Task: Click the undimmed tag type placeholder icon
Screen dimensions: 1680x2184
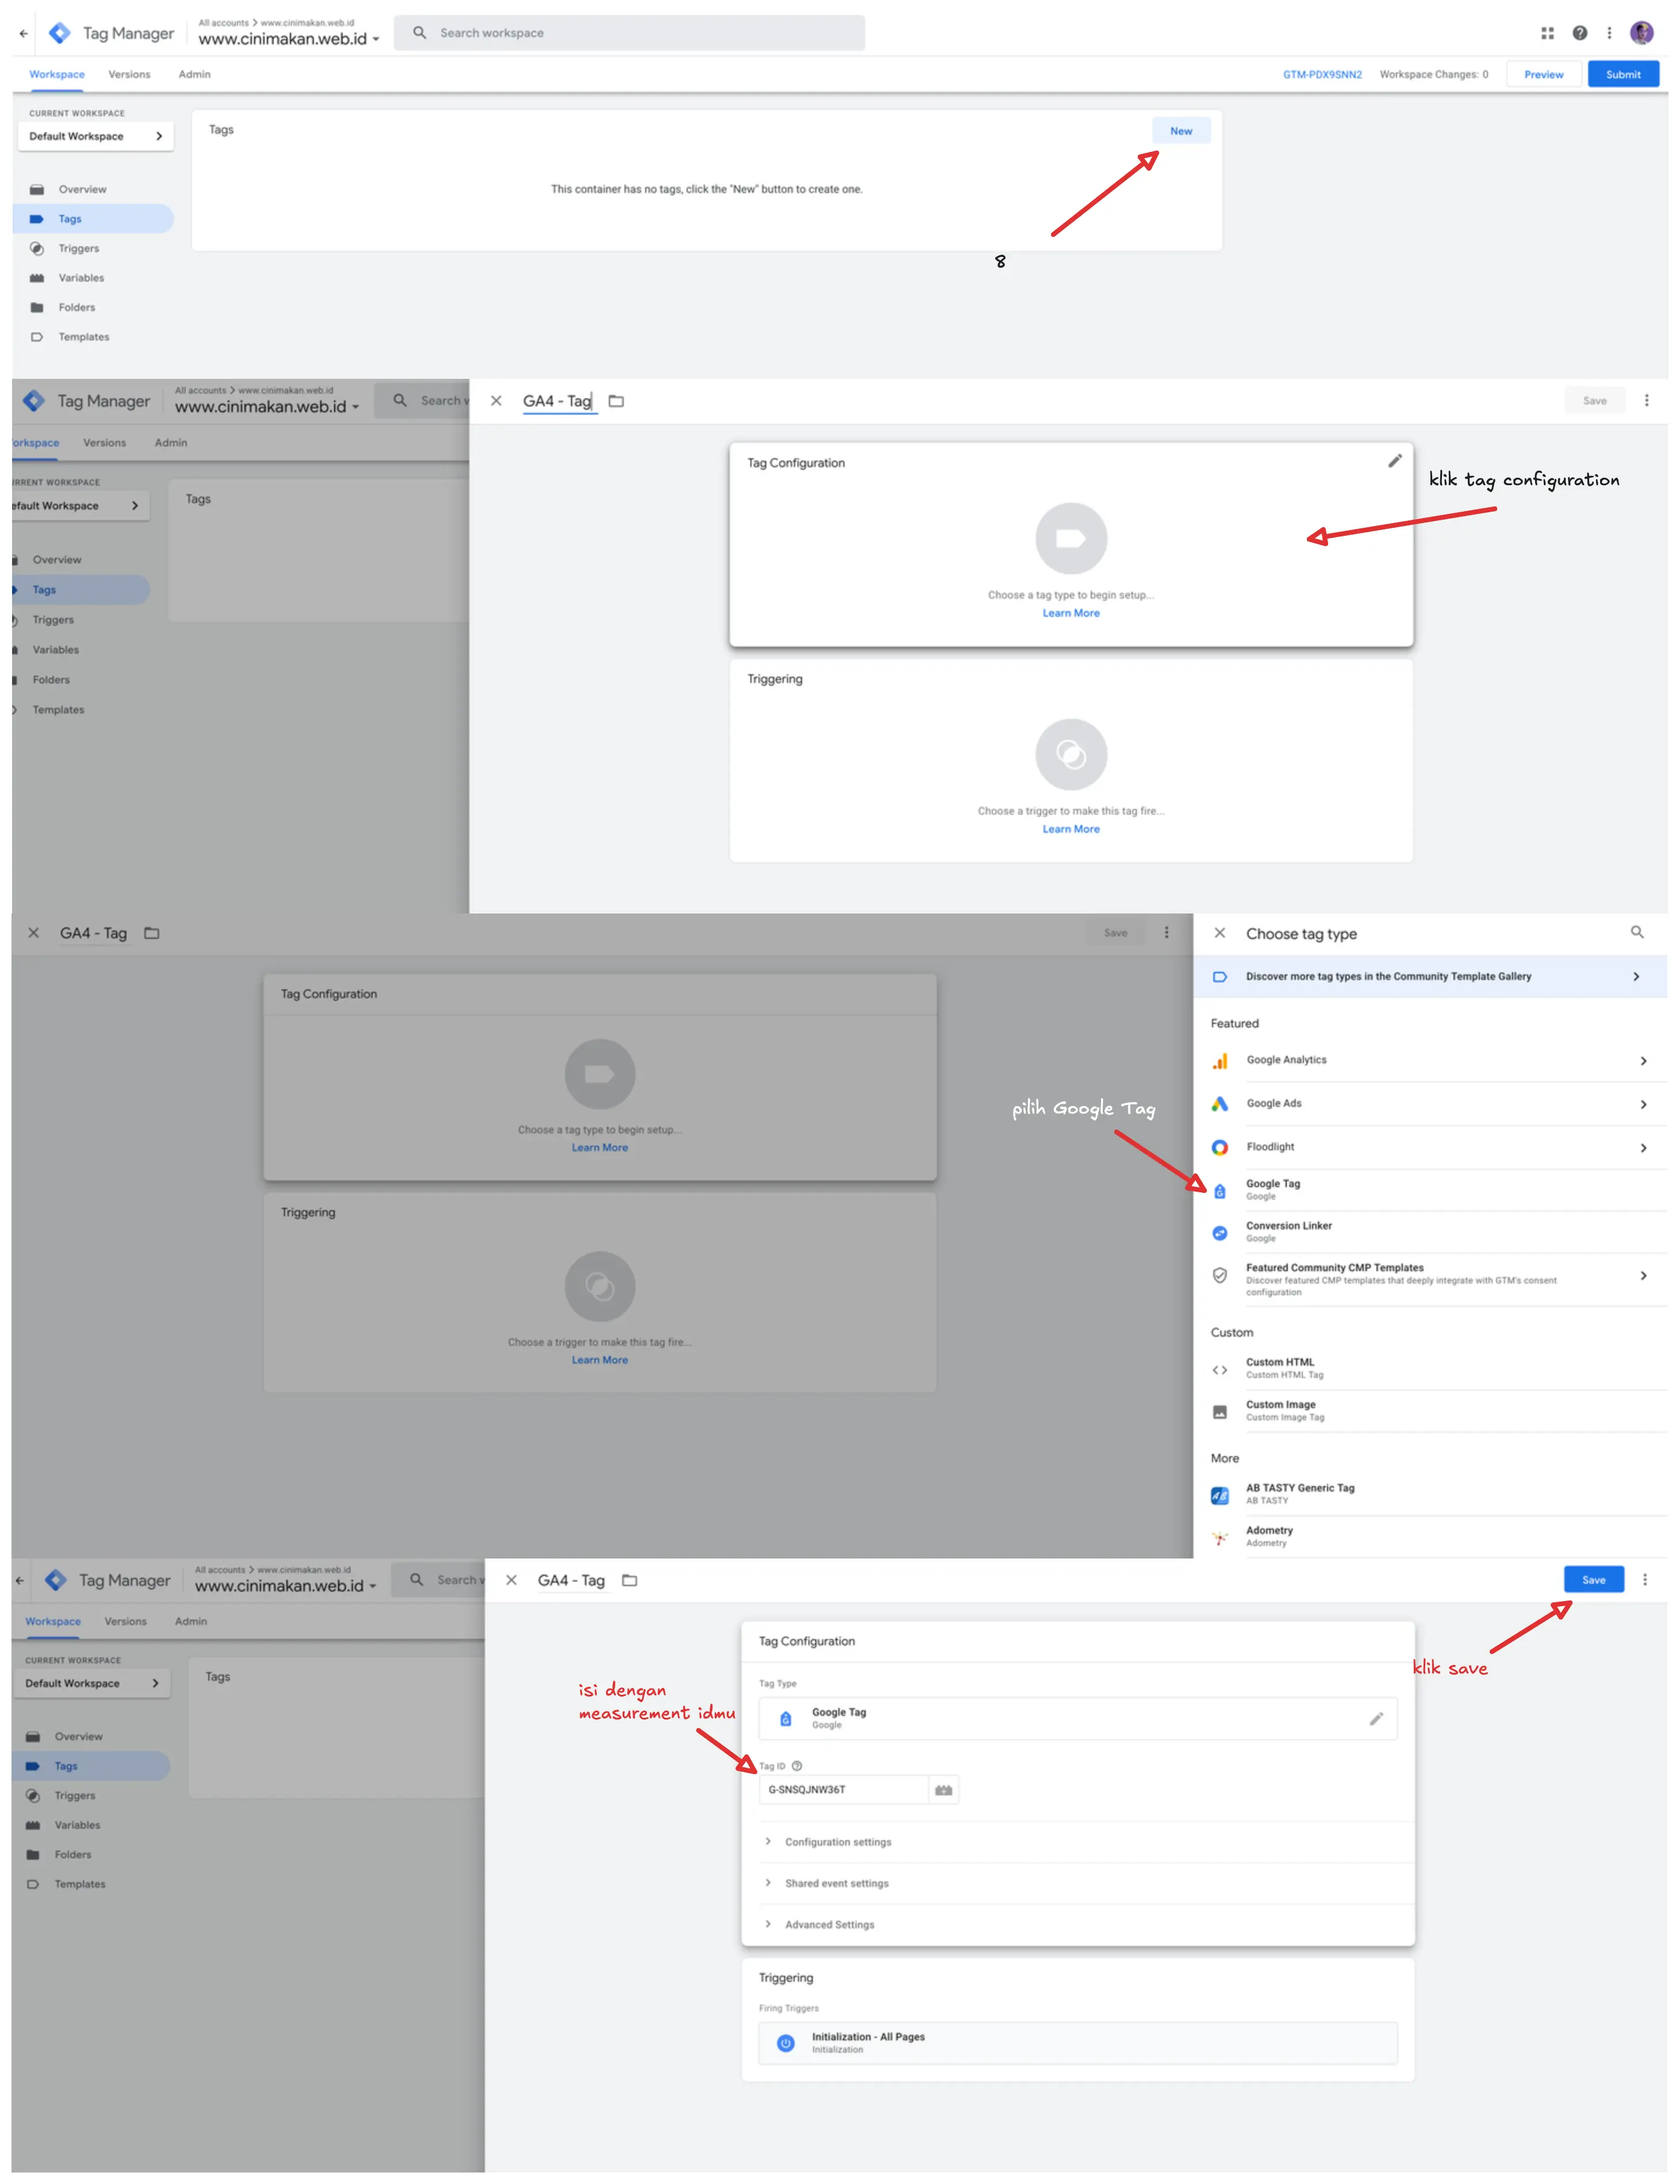Action: pos(1070,538)
